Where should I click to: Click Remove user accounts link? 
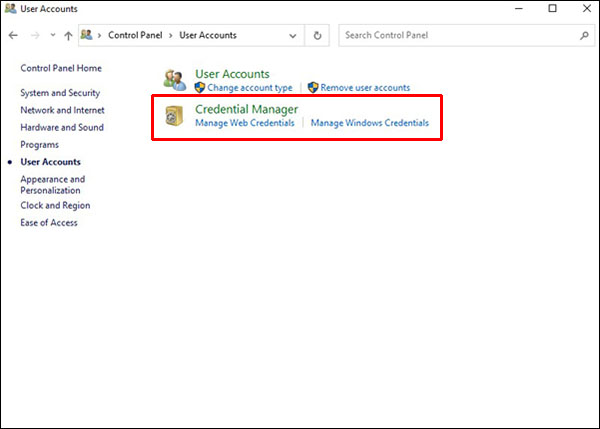click(365, 88)
